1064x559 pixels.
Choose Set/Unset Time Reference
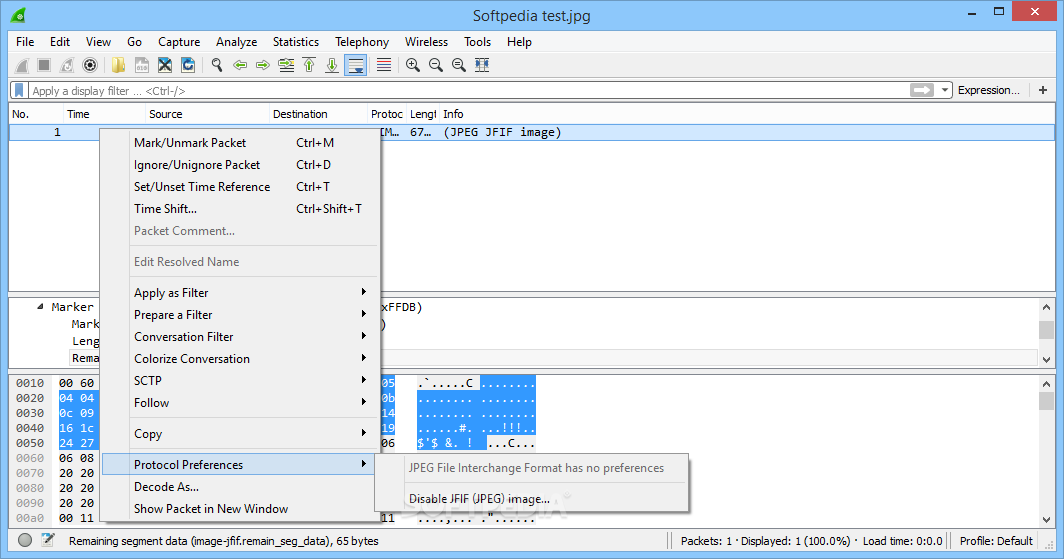pos(239,187)
